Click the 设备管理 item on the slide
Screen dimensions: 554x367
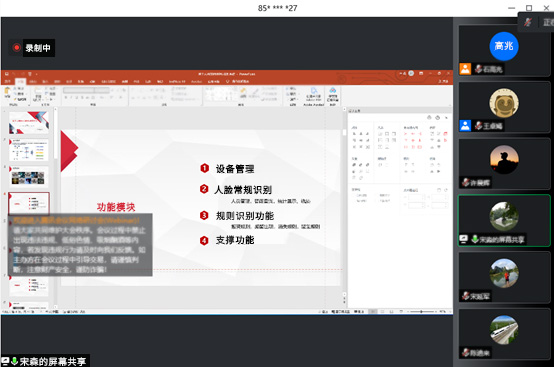click(x=235, y=169)
